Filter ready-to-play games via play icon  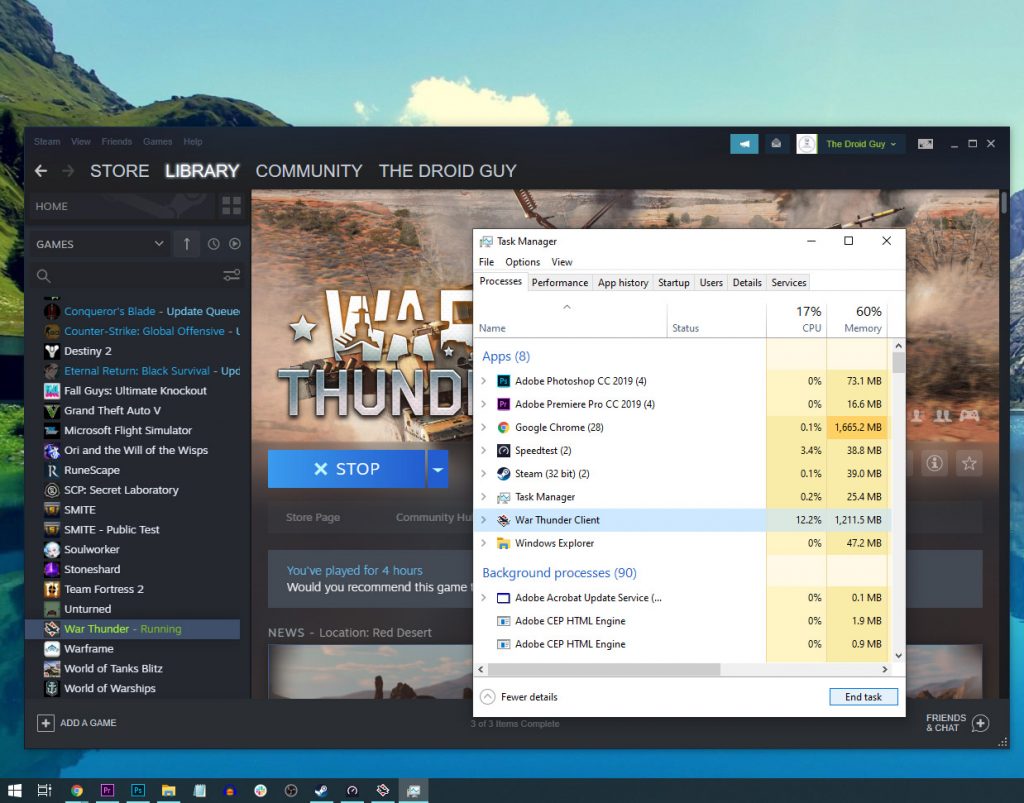234,244
